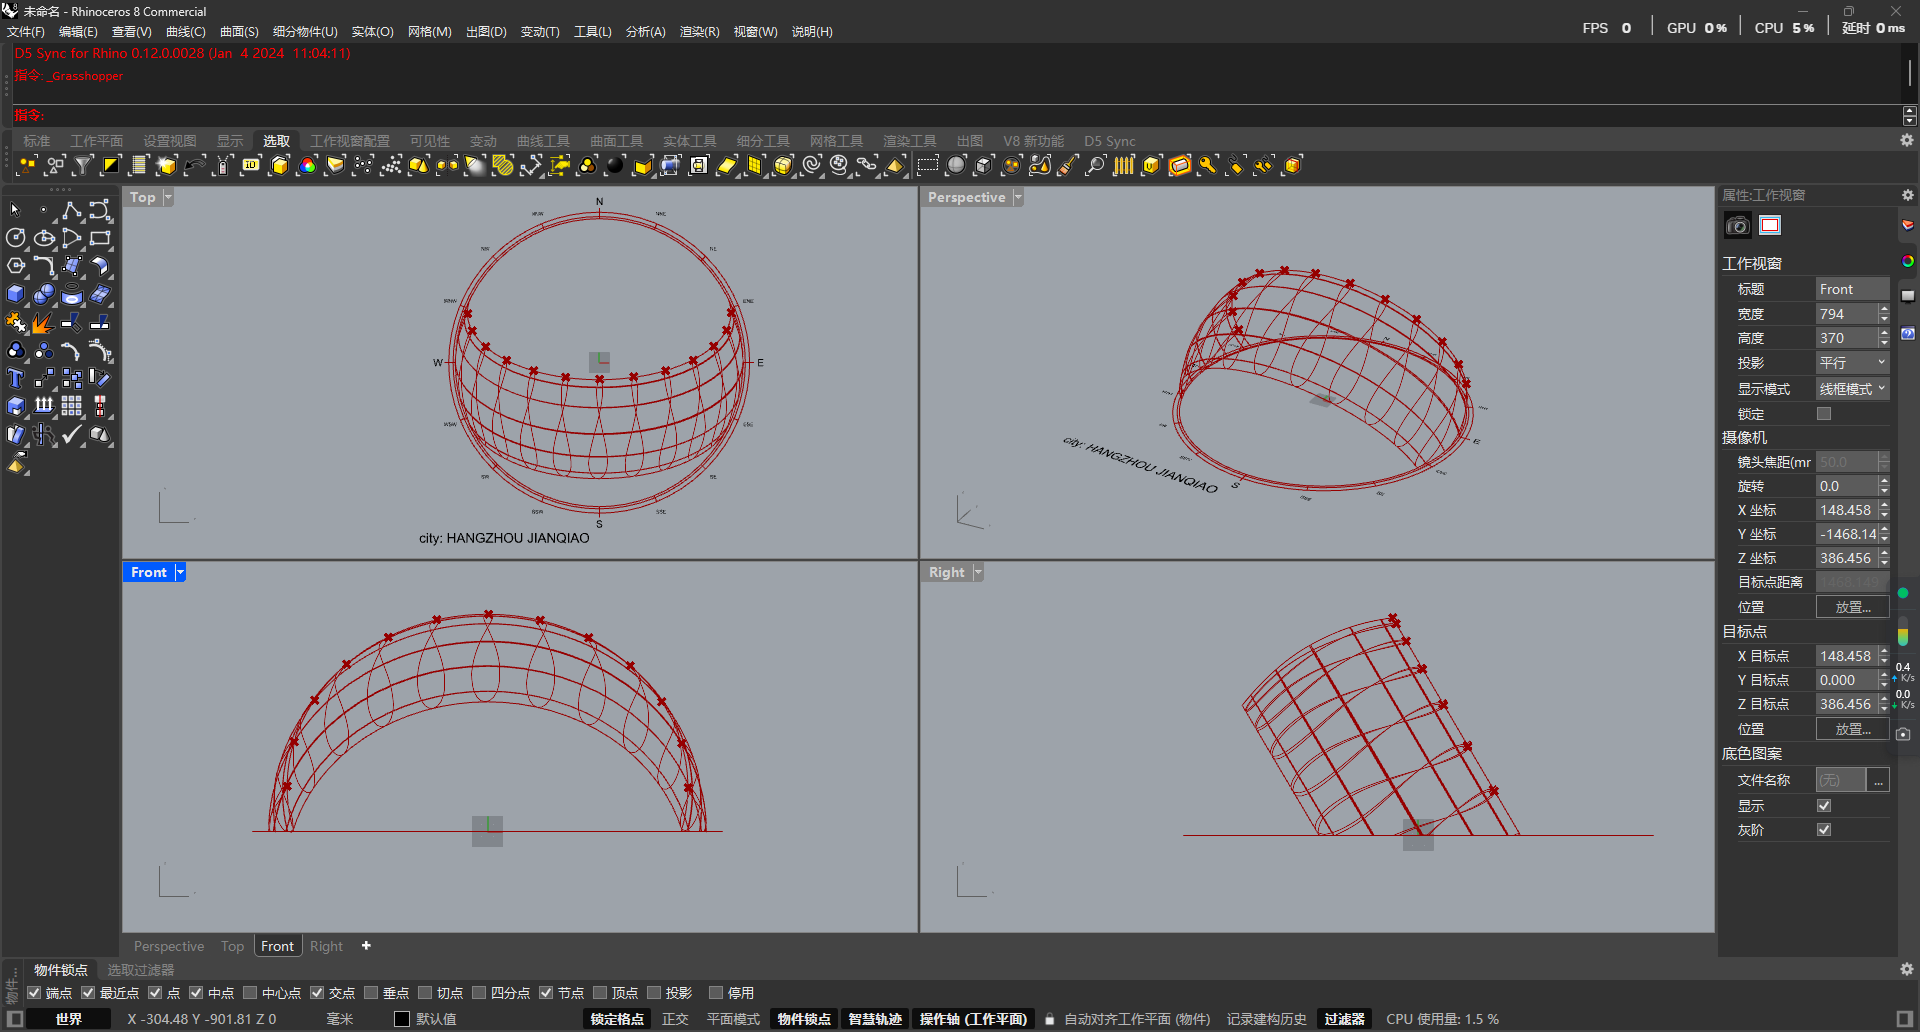Image resolution: width=1920 pixels, height=1032 pixels.
Task: Open the 分析(A) menu
Action: pos(645,32)
